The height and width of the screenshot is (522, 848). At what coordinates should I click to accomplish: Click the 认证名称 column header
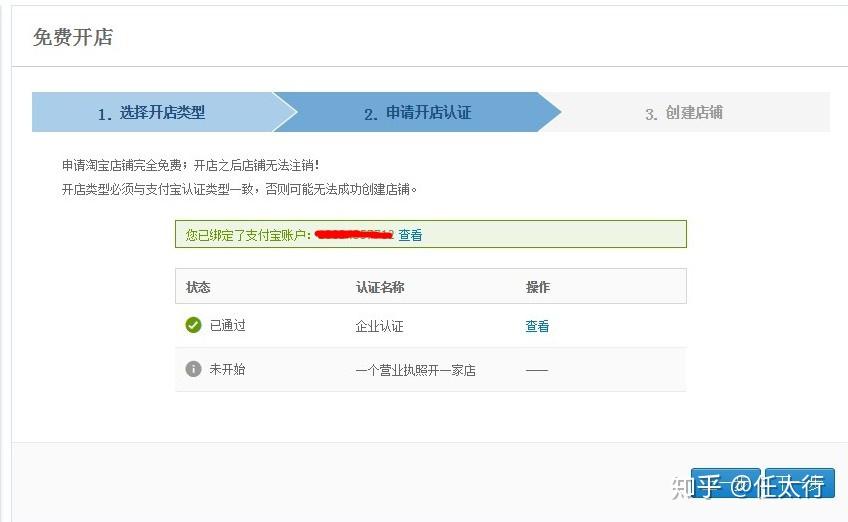click(x=380, y=287)
